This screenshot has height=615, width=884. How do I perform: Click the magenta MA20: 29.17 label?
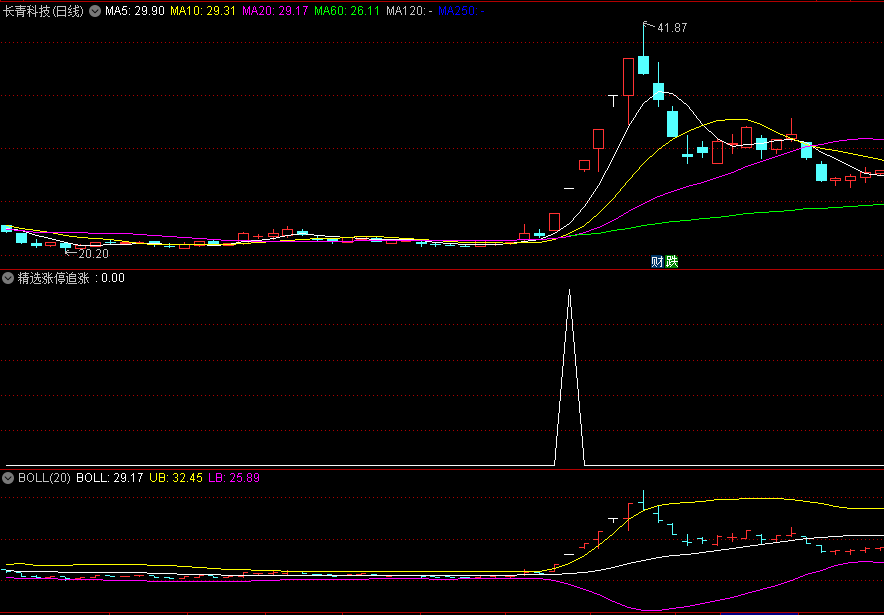(x=275, y=11)
